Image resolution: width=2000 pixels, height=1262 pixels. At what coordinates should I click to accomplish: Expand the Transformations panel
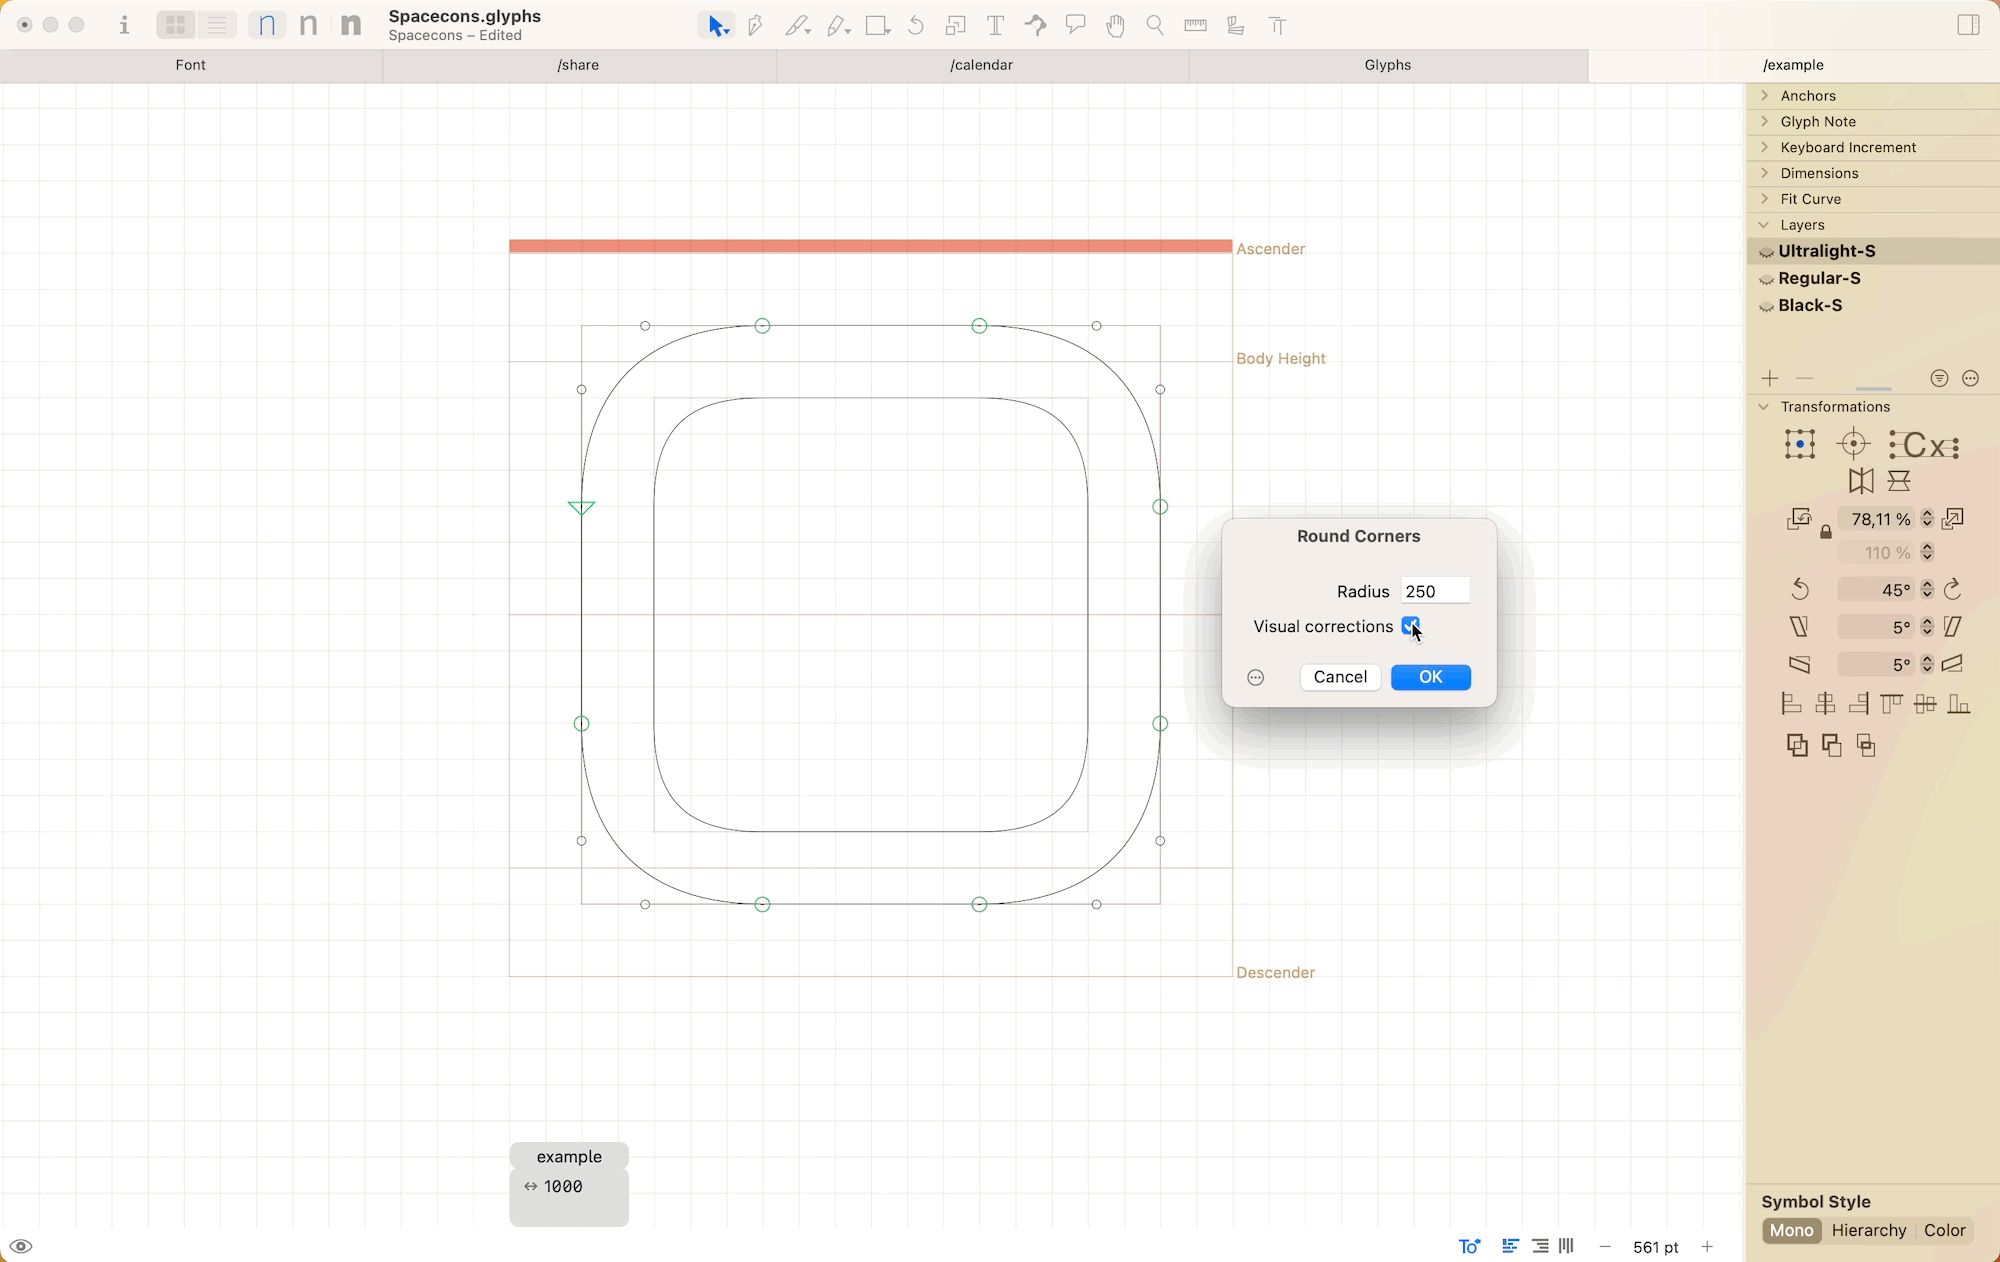pos(1763,407)
